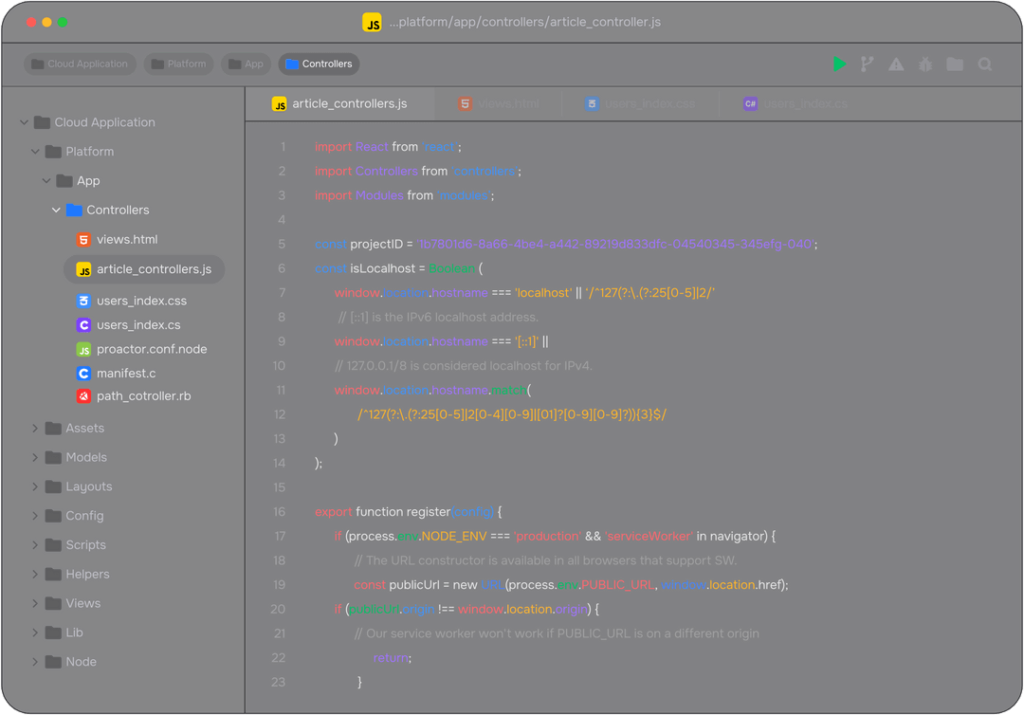Open users_index.cs in the file tree

[x=138, y=325]
